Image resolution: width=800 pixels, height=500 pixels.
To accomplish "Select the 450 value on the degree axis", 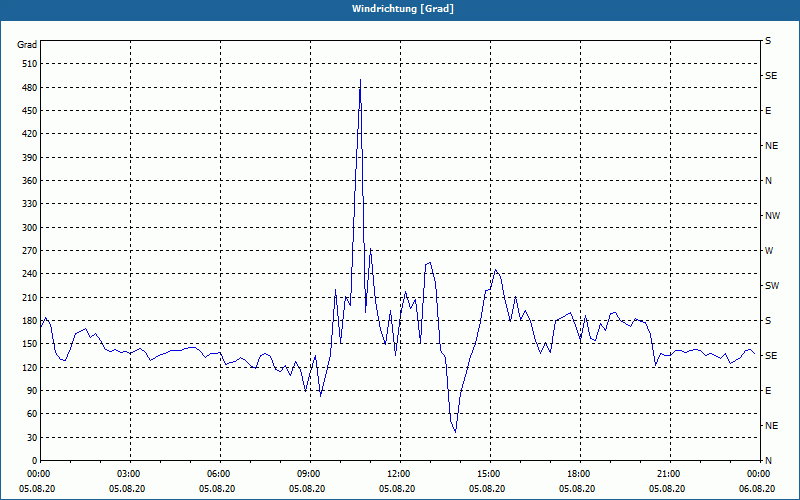I will coord(30,111).
